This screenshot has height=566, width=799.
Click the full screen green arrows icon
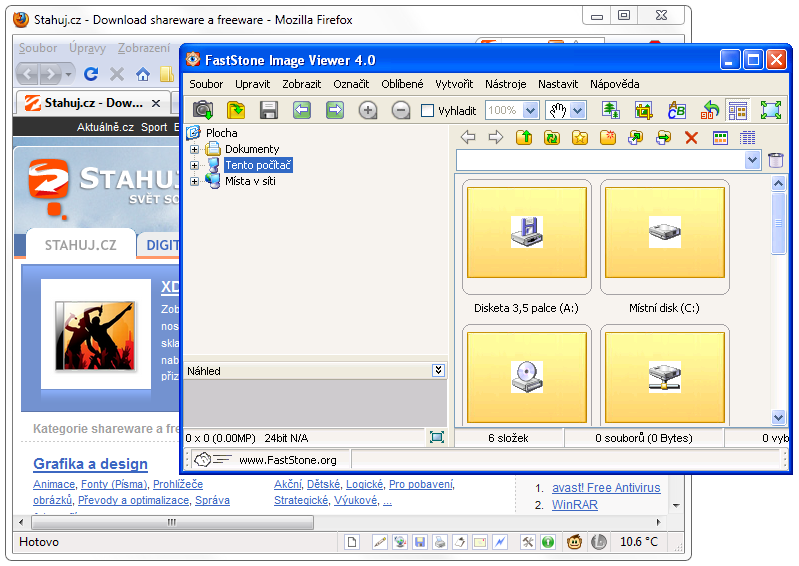pos(770,110)
